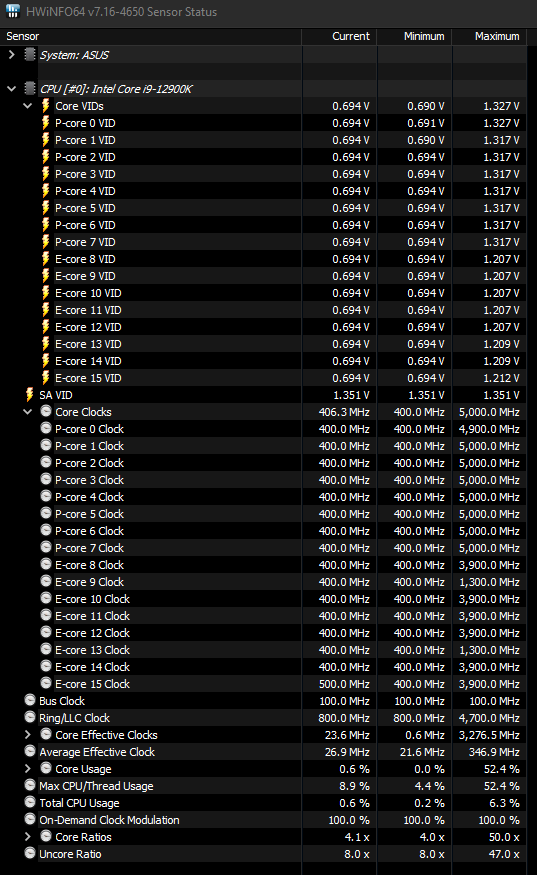This screenshot has height=875, width=537.
Task: Select the E-core 8 Clock row label
Action: (89, 565)
